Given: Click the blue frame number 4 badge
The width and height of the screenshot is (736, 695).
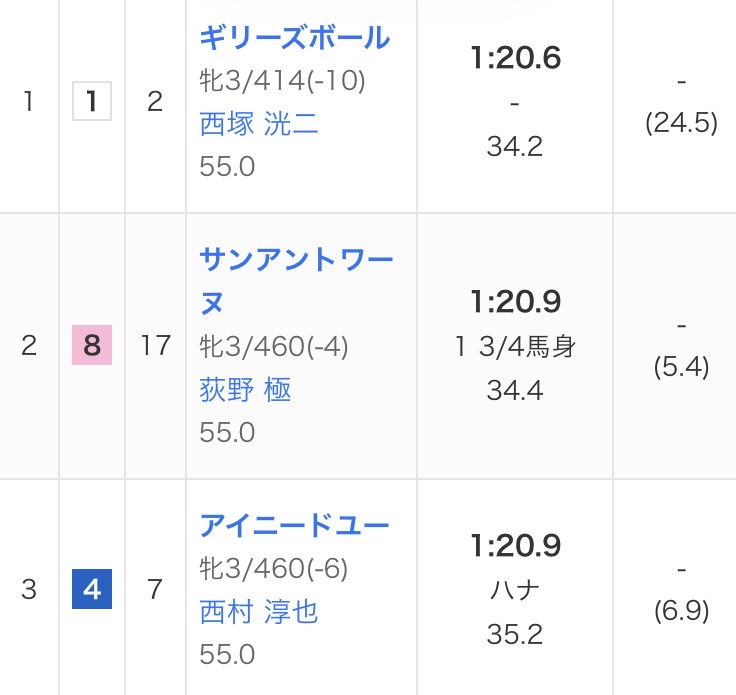Looking at the screenshot, I should (x=92, y=590).
